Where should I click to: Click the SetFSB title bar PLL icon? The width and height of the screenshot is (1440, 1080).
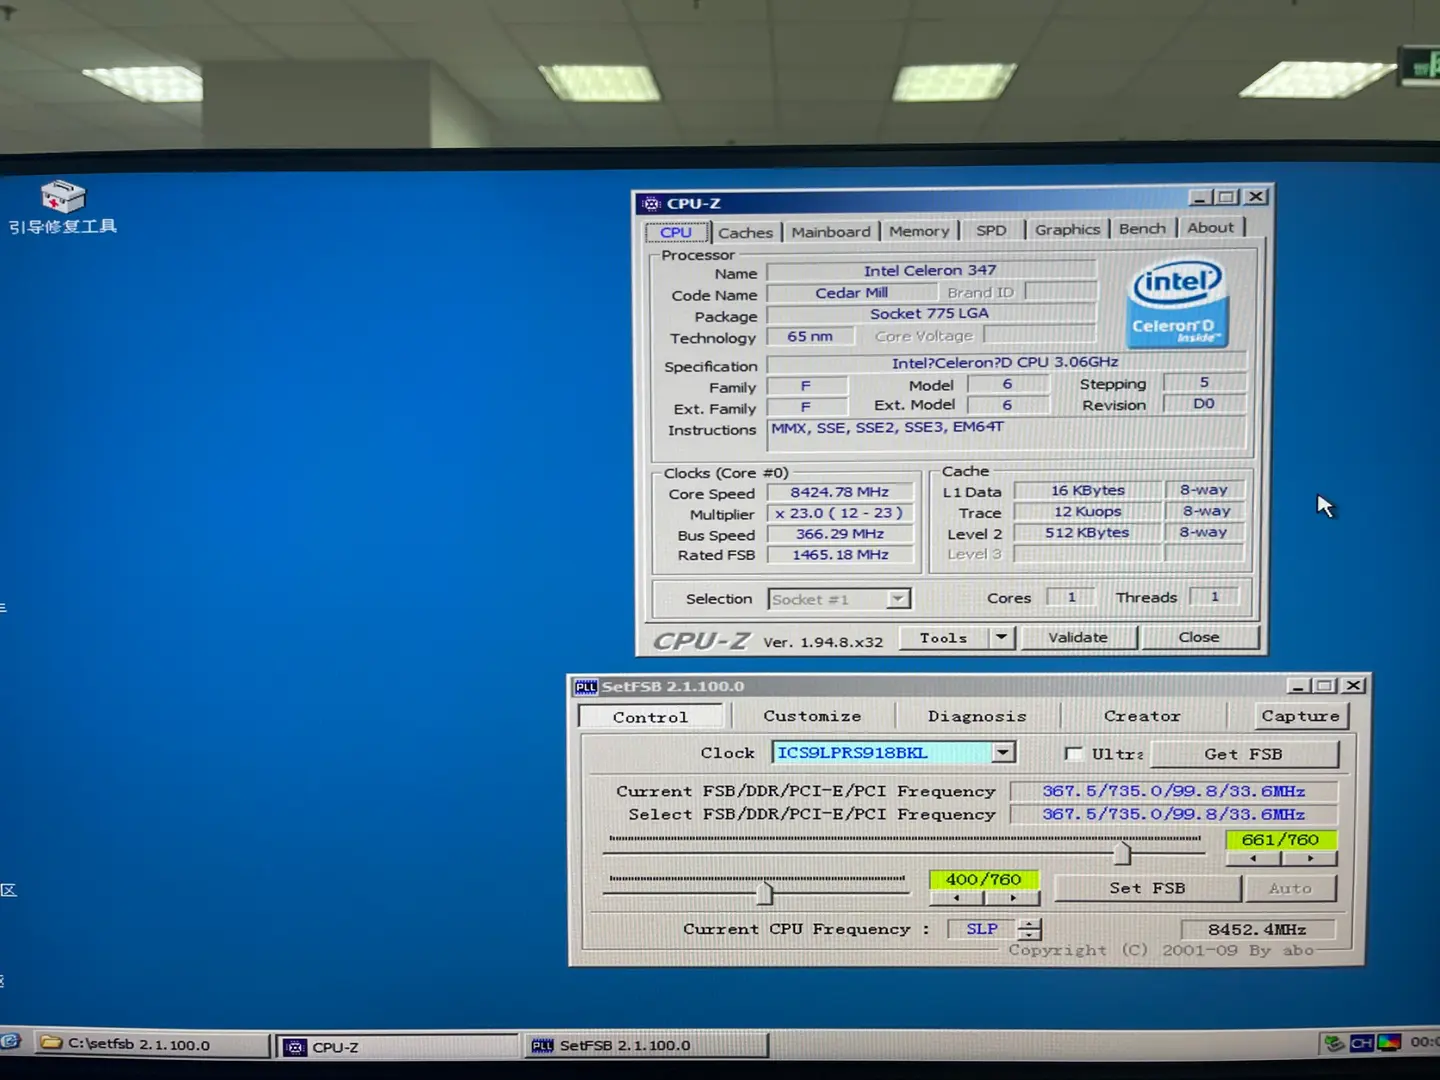(586, 687)
